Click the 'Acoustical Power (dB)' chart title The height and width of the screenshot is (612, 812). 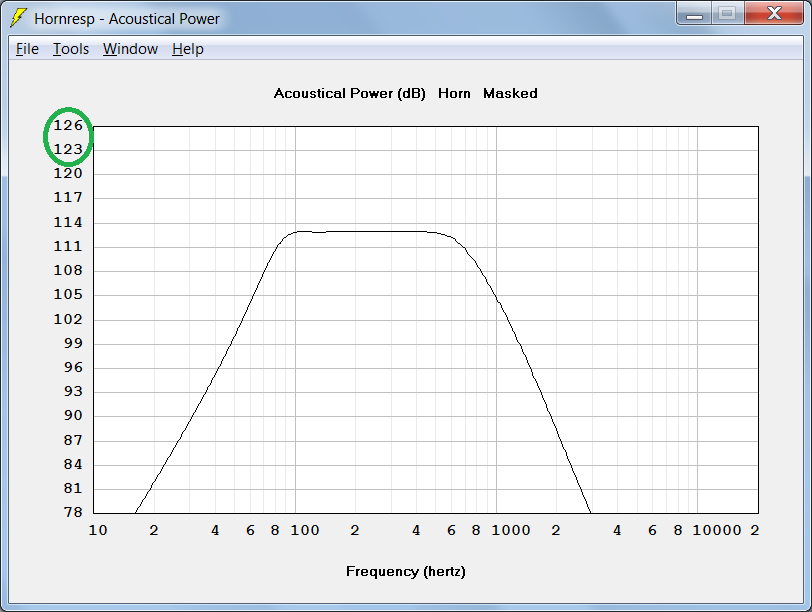[350, 94]
